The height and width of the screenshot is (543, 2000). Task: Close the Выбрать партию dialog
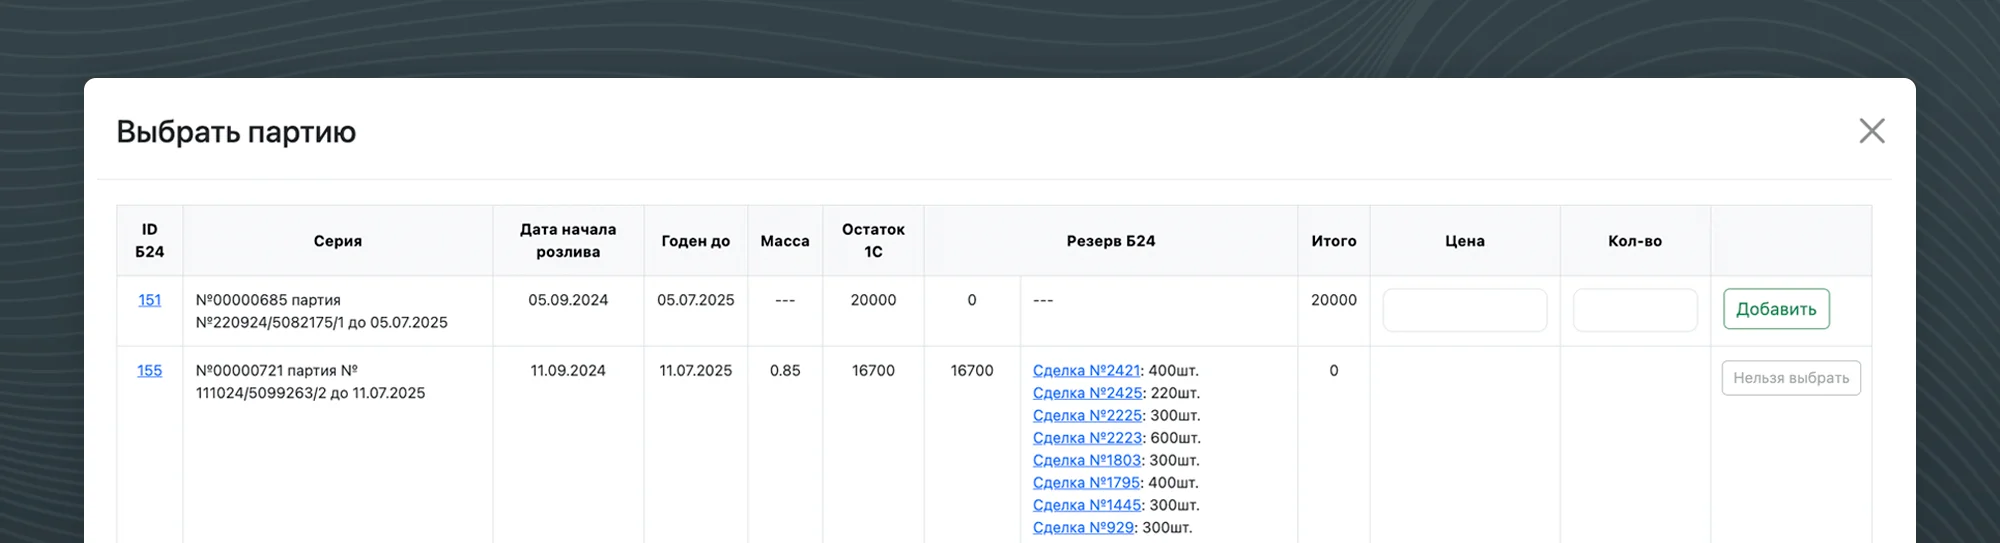[1871, 131]
